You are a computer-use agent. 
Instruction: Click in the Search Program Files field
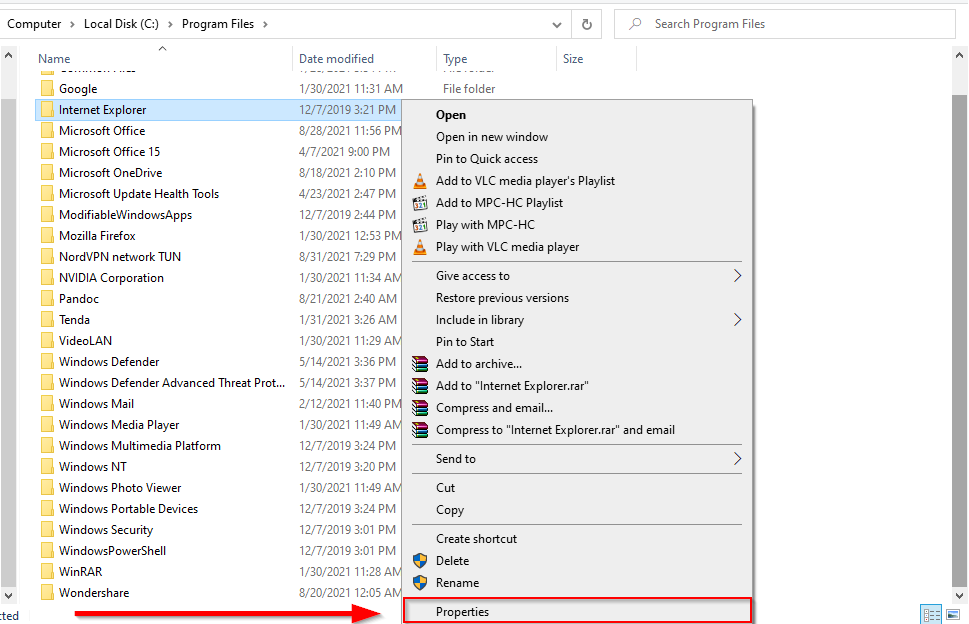click(785, 24)
